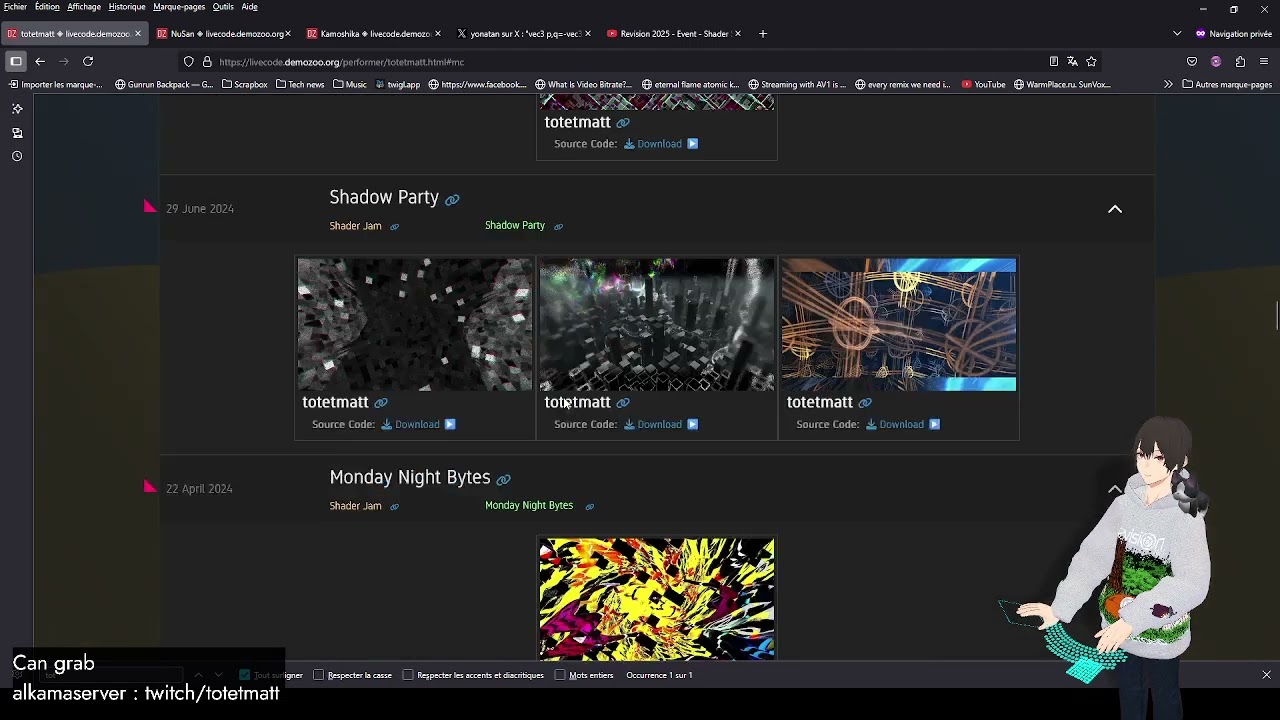The image size is (1280, 720).
Task: Translate this page icon
Action: (x=1072, y=62)
